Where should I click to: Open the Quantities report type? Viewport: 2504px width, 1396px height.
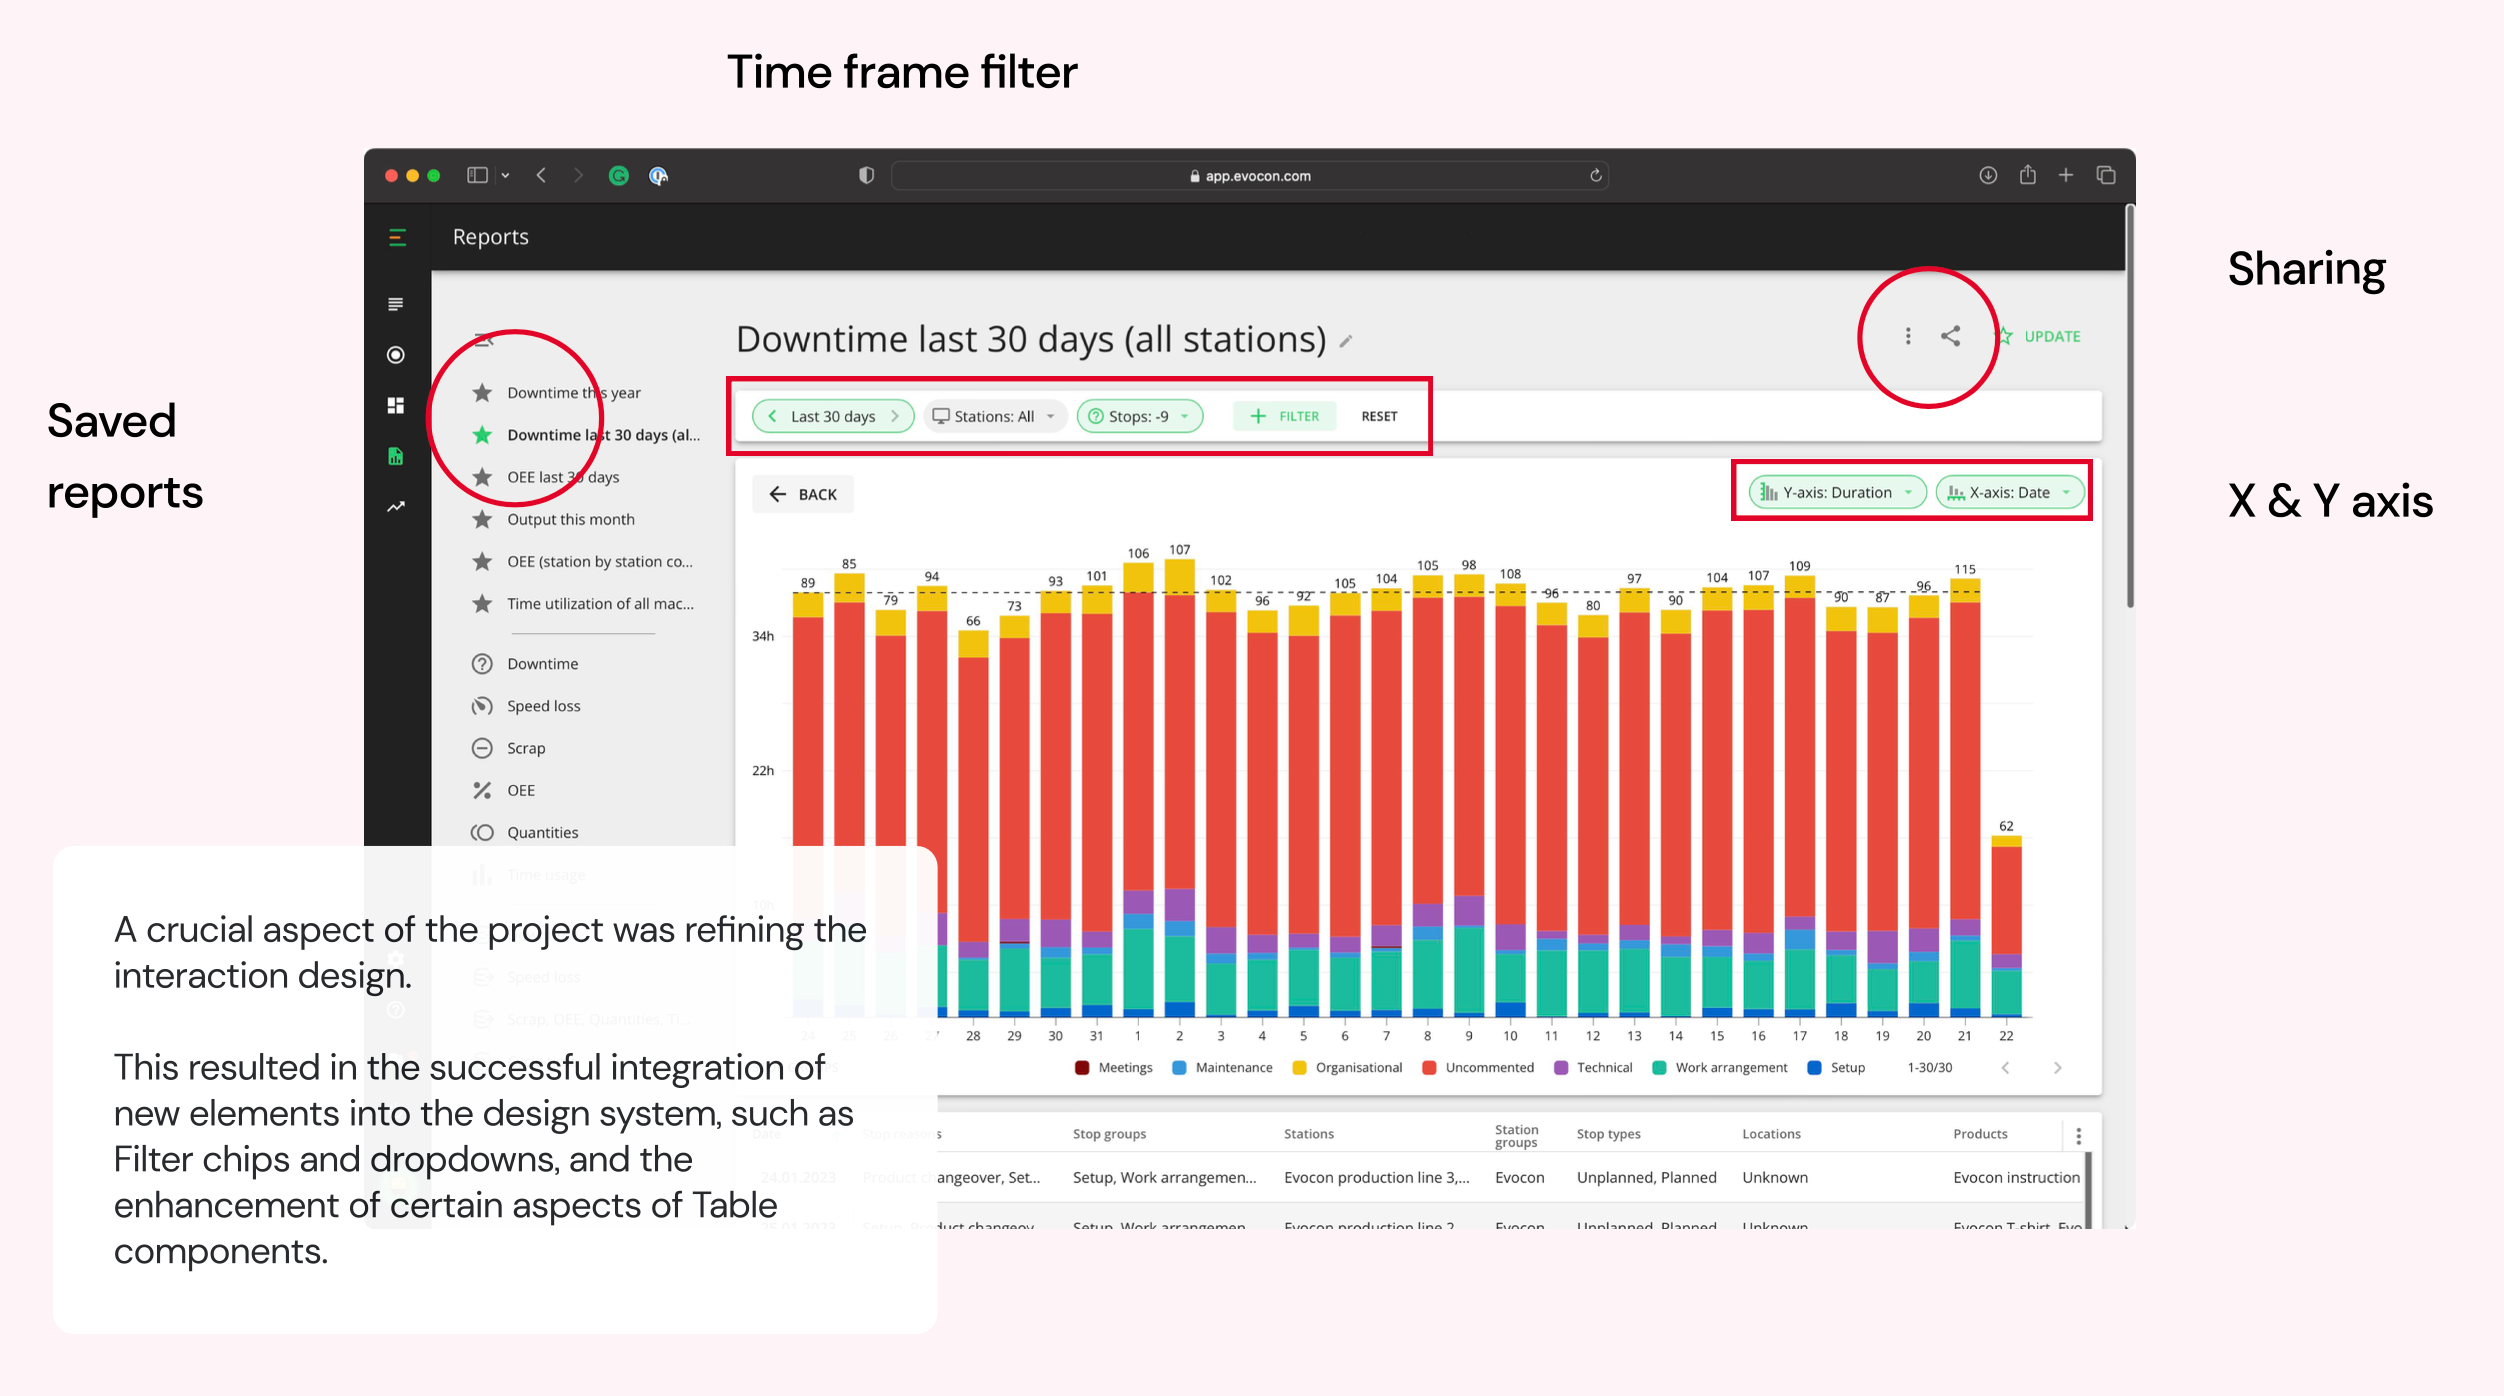pyautogui.click(x=542, y=832)
